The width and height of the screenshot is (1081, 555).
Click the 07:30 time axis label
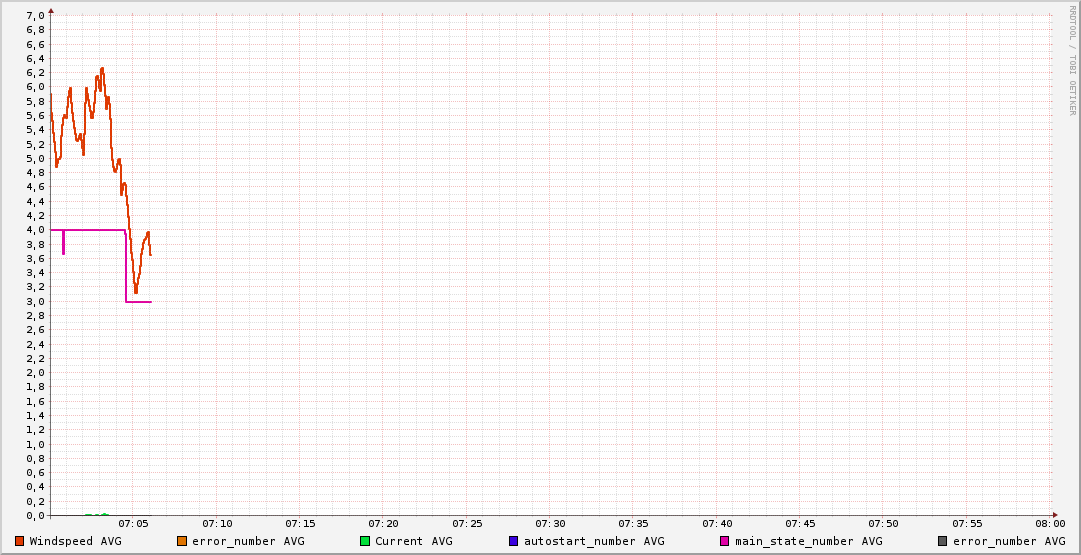coord(550,523)
